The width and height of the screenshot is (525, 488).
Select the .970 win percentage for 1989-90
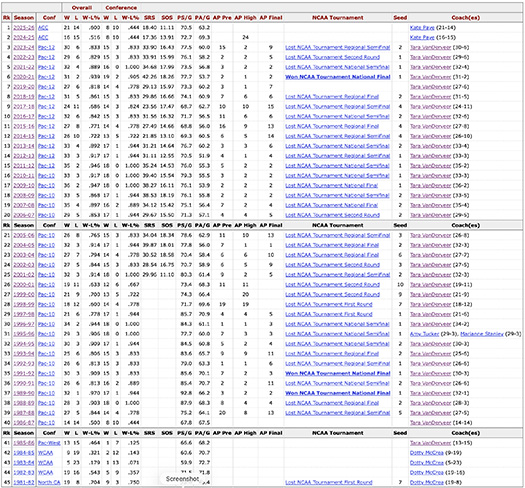(x=95, y=393)
